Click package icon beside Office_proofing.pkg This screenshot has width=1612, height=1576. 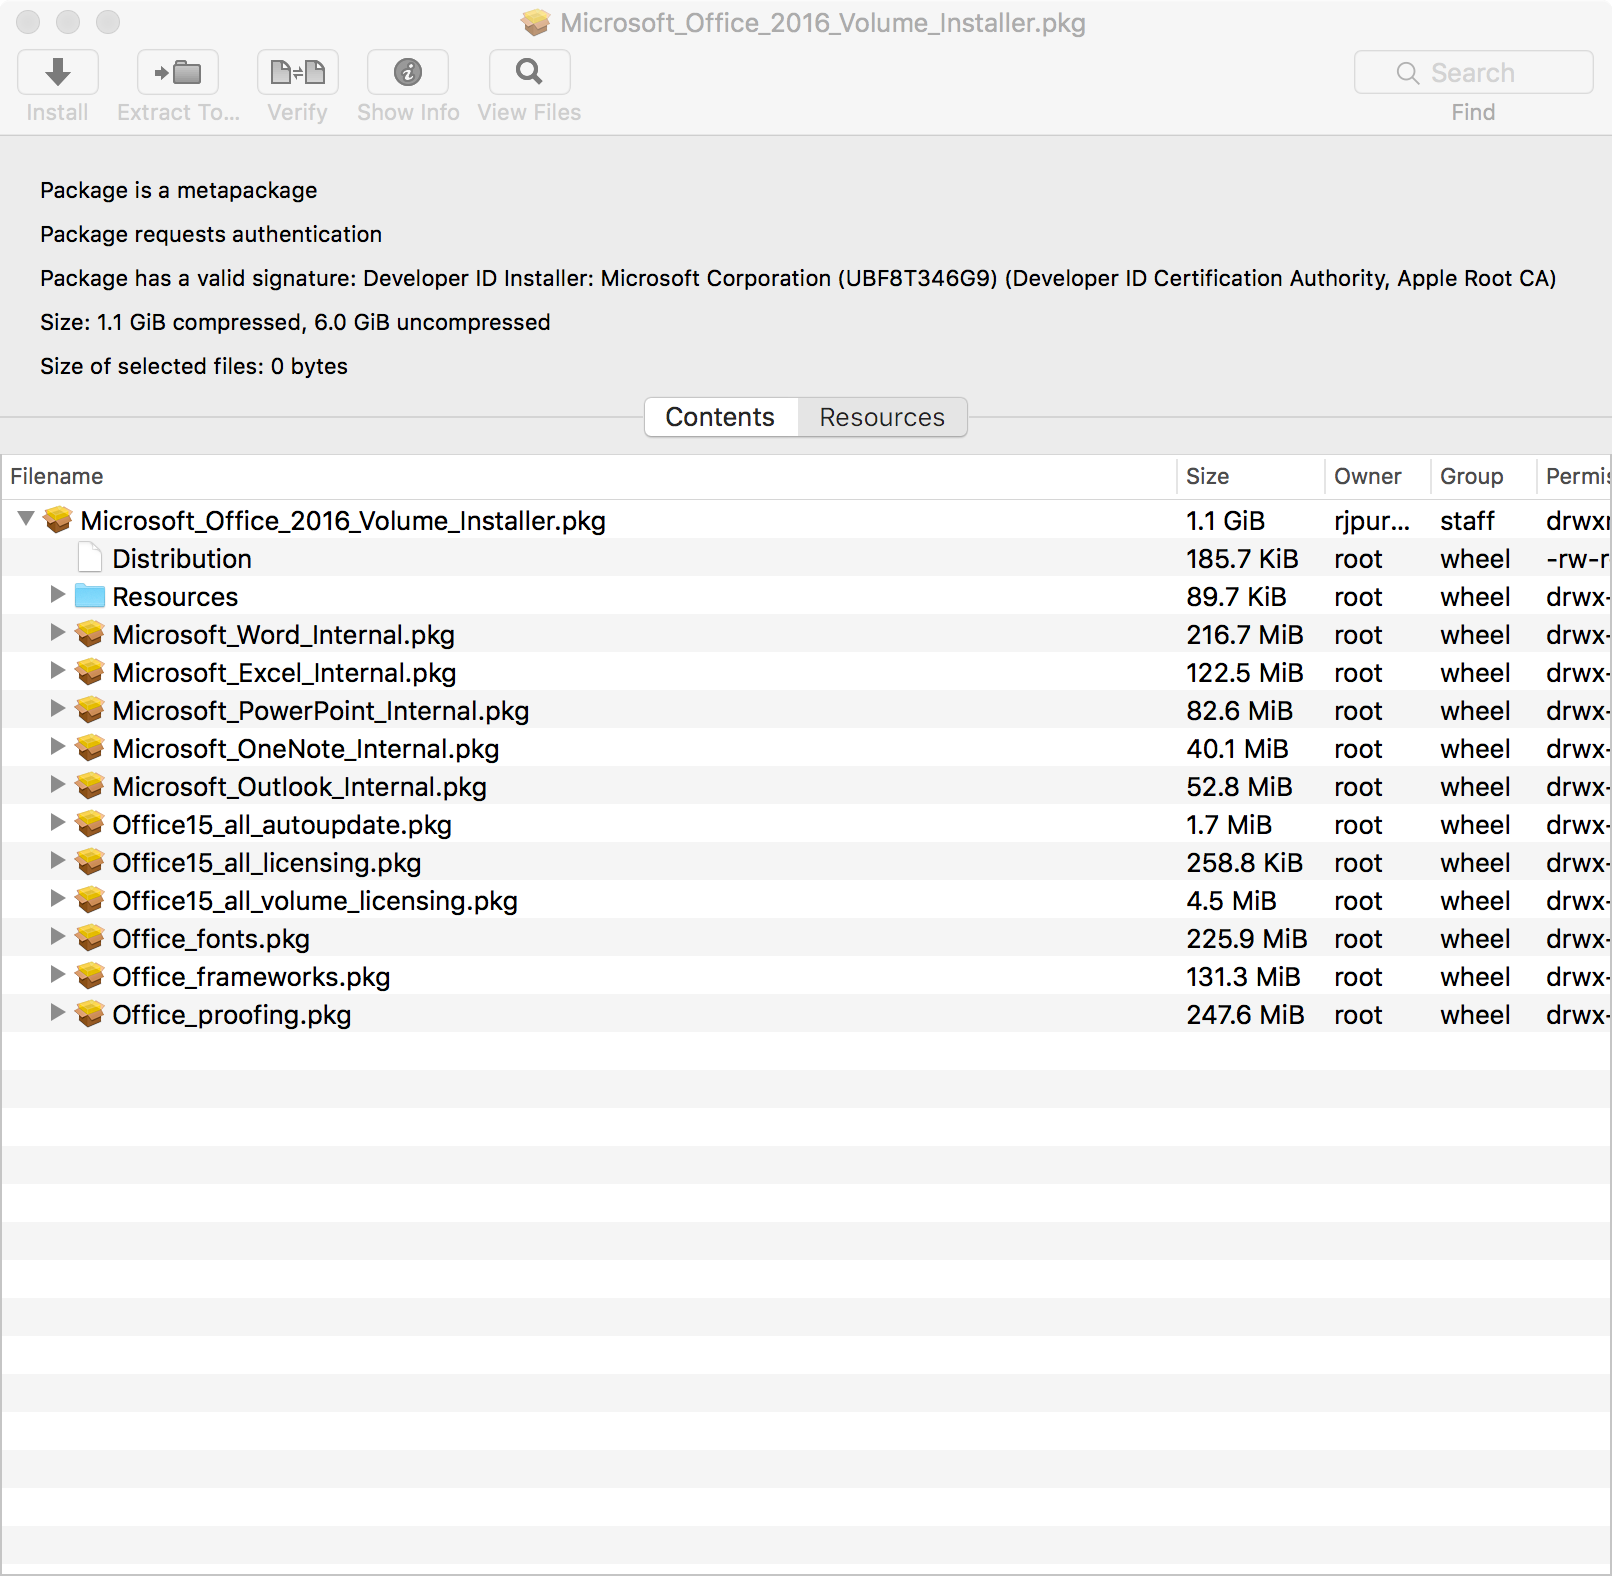90,1014
